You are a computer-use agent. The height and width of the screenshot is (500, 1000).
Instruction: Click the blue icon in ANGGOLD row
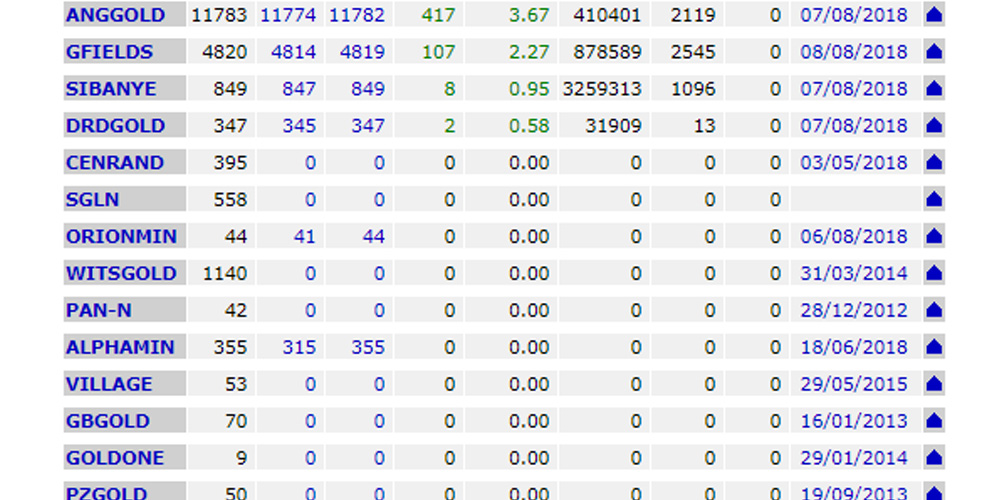934,15
